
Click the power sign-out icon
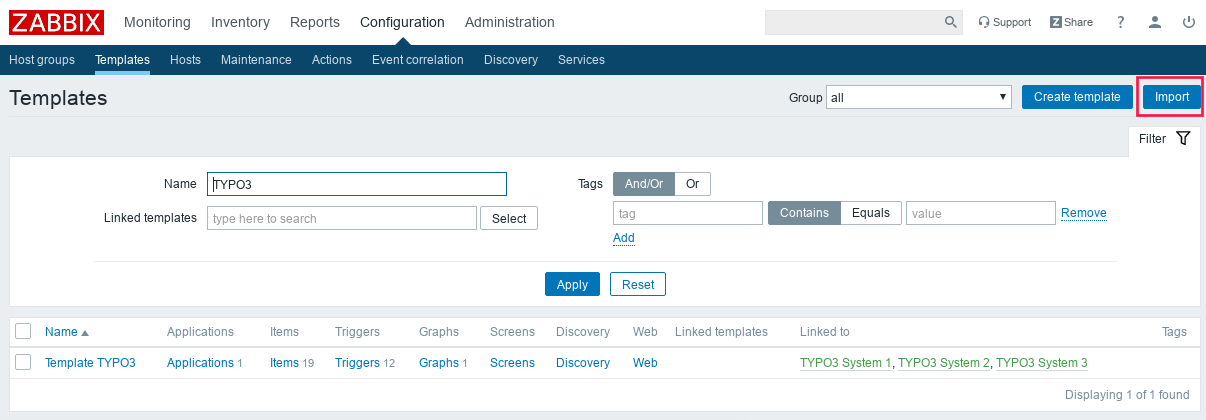coord(1188,22)
